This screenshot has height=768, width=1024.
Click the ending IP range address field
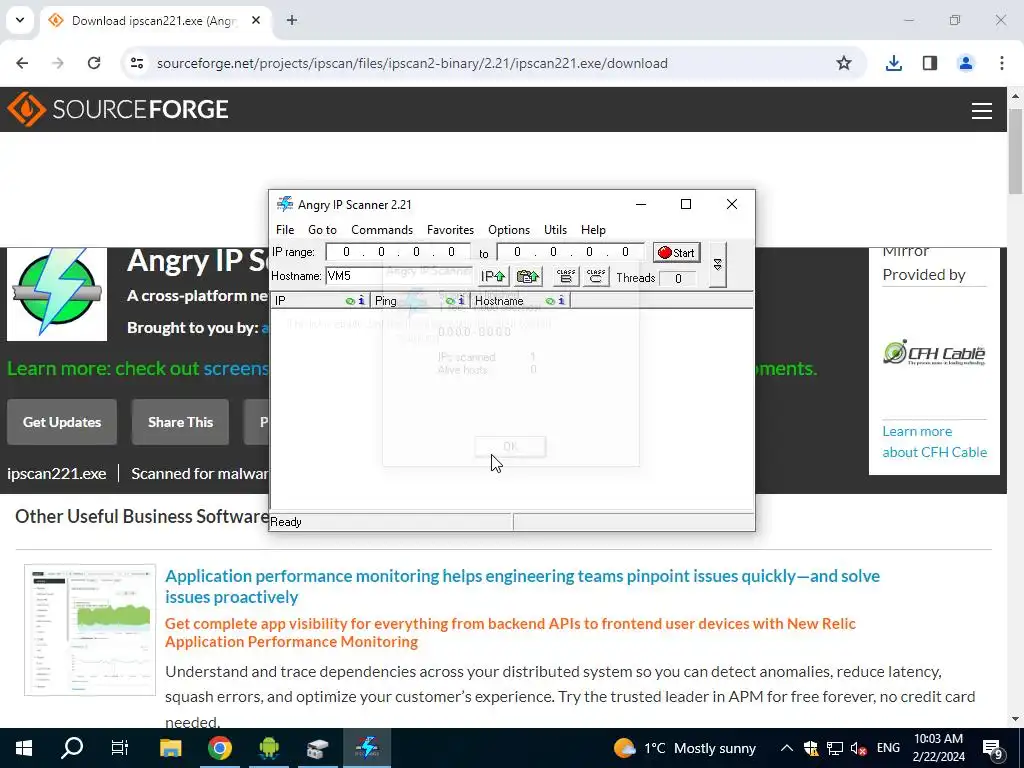pos(570,252)
